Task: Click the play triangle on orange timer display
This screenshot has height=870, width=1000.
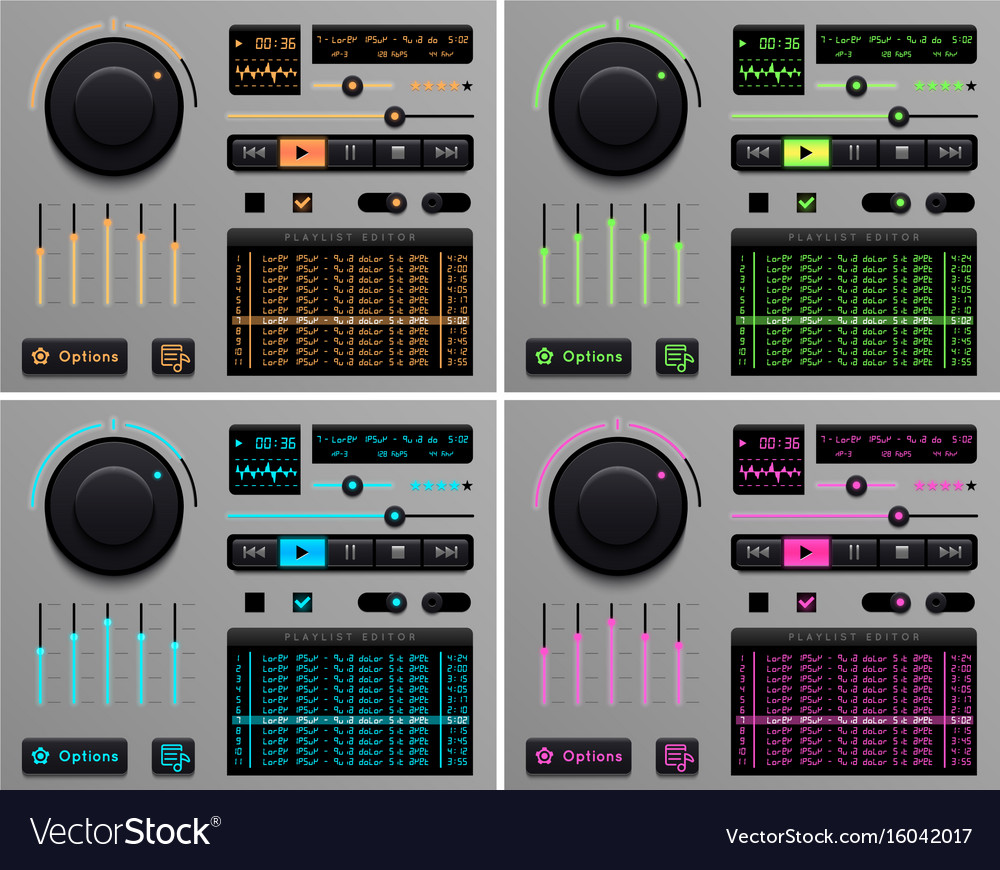Action: [x=238, y=43]
